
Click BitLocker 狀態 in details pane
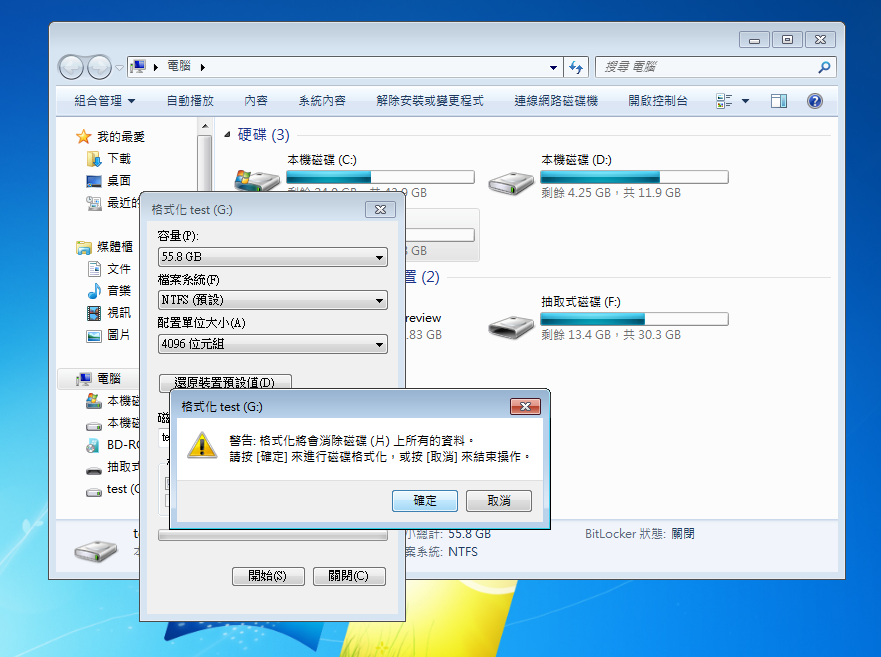pyautogui.click(x=639, y=533)
